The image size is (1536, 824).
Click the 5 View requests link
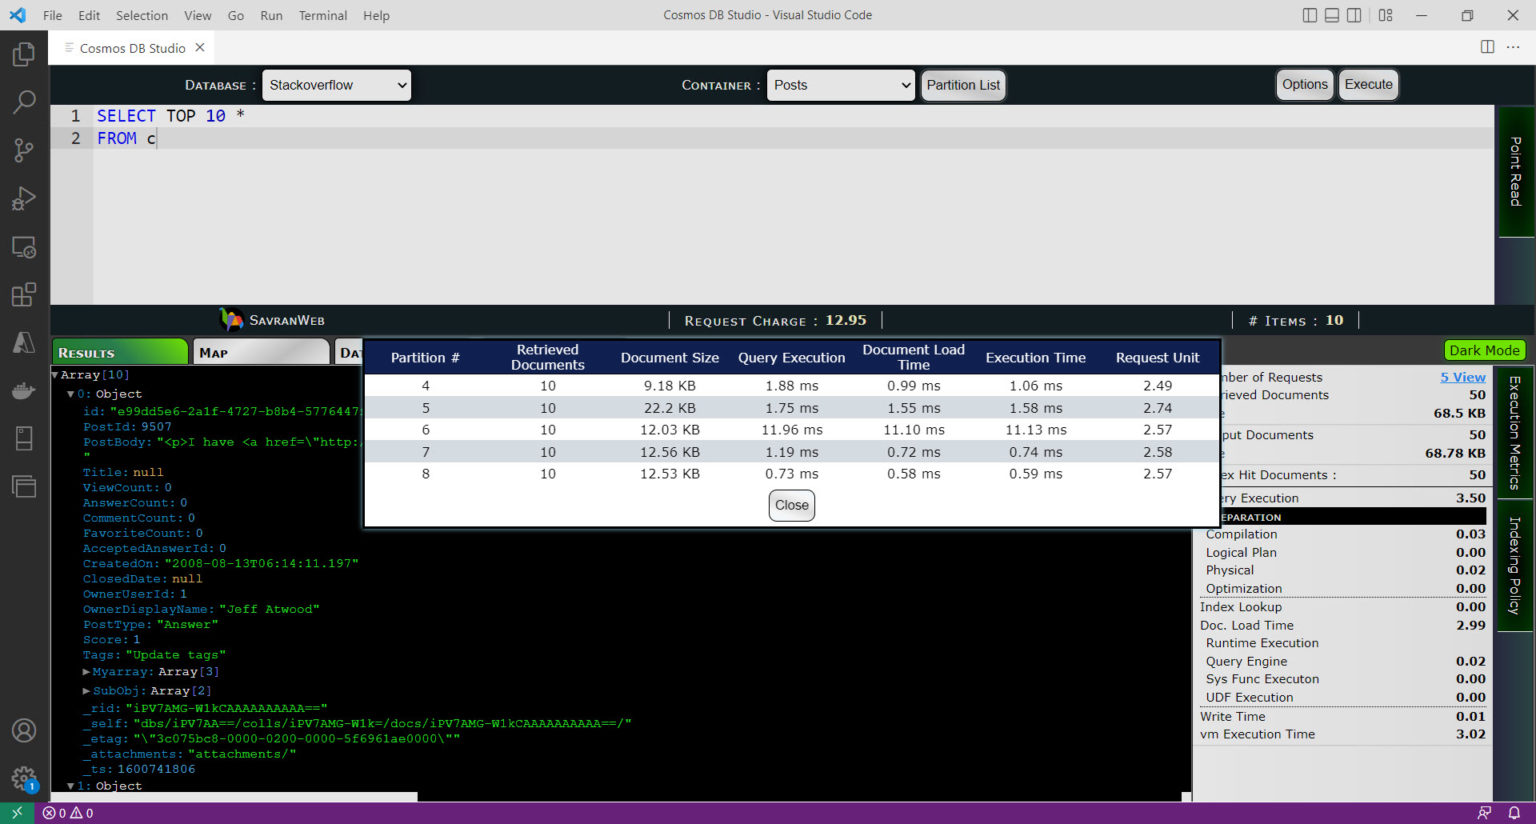coord(1463,377)
